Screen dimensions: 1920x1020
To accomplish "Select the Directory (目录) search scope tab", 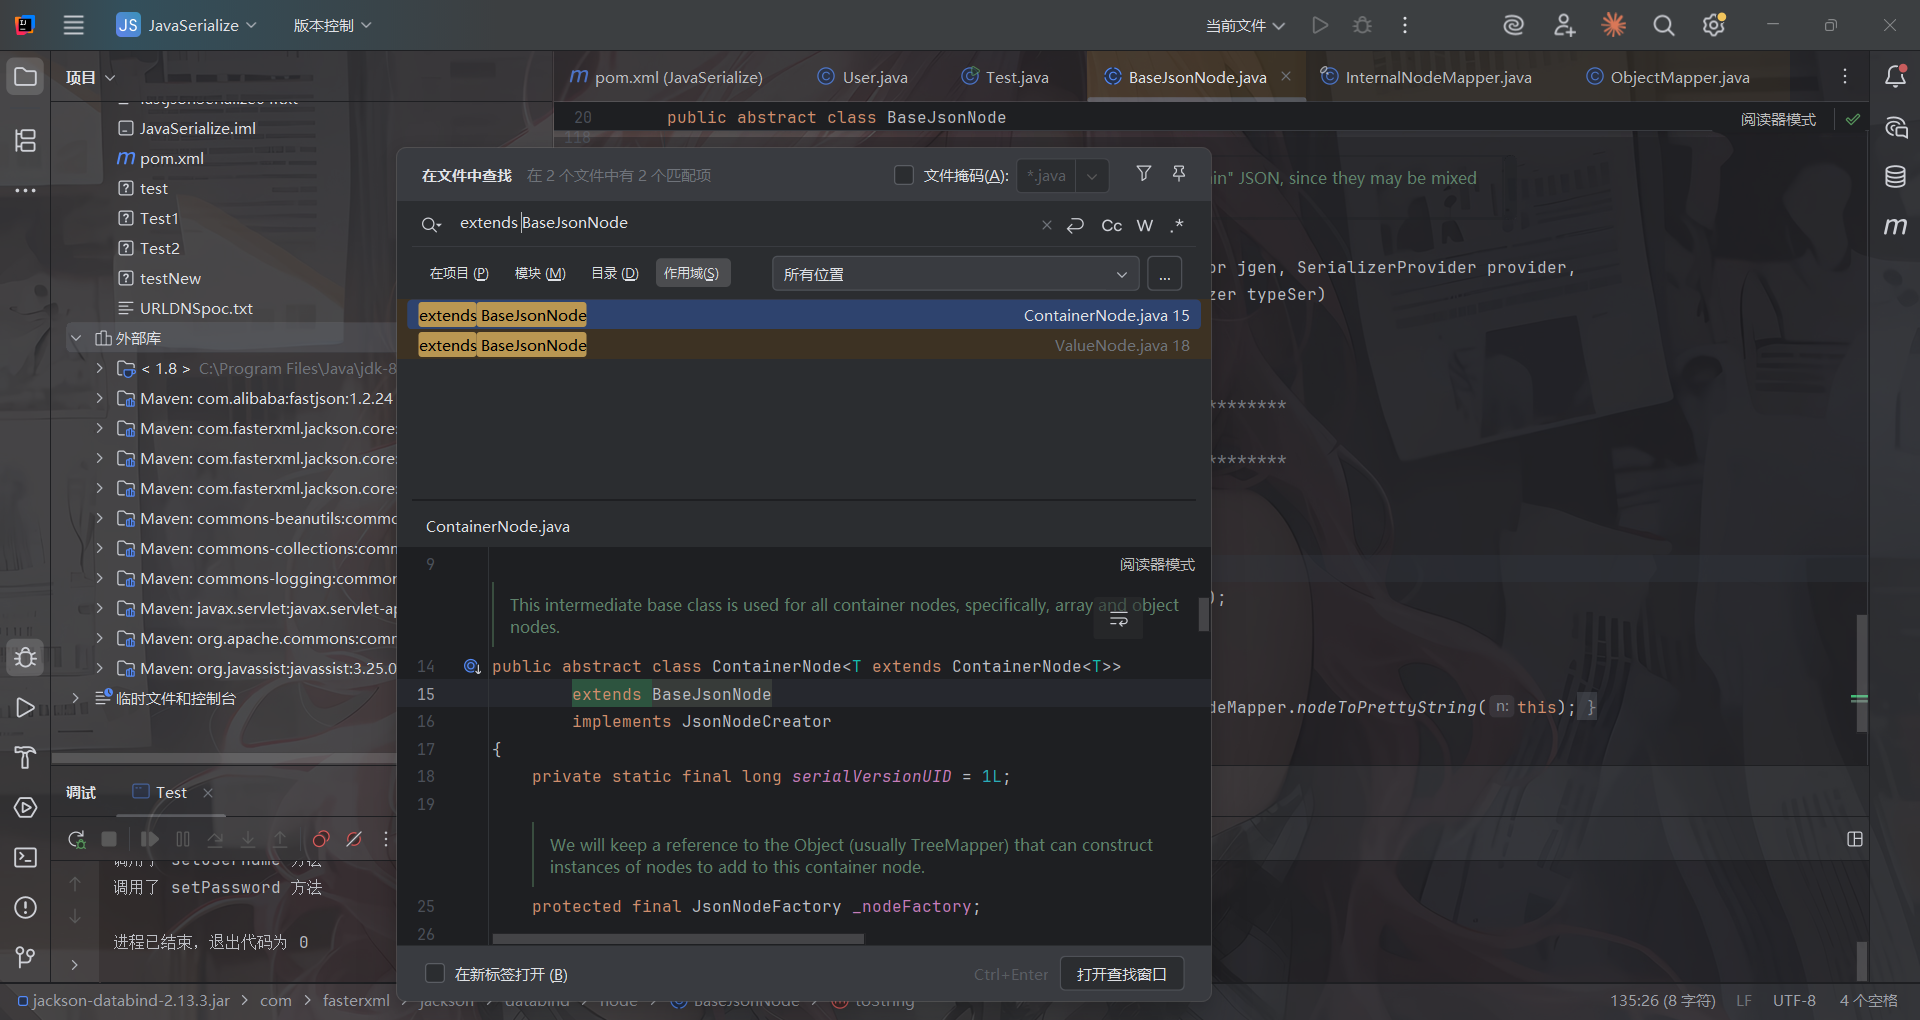I will [614, 274].
